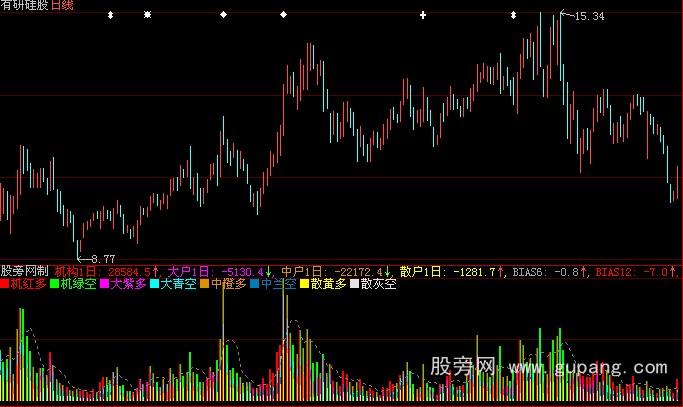
Task: Click the 散户1日 value -1281.7
Action: (474, 272)
